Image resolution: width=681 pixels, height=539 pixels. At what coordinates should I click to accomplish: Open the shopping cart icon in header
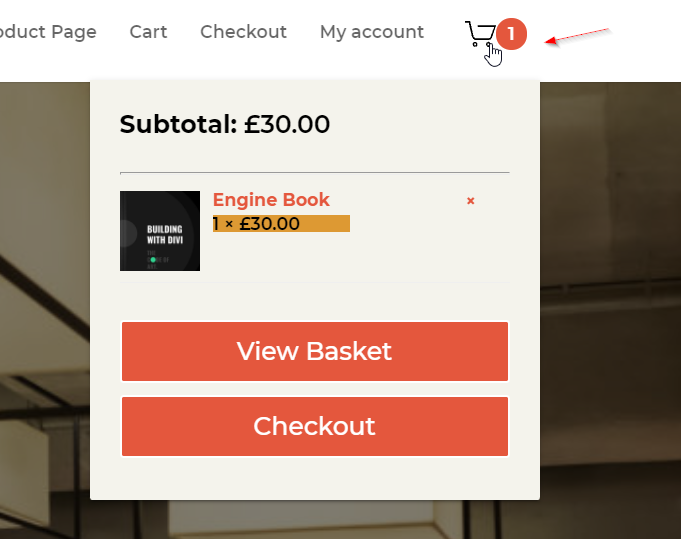pyautogui.click(x=479, y=34)
